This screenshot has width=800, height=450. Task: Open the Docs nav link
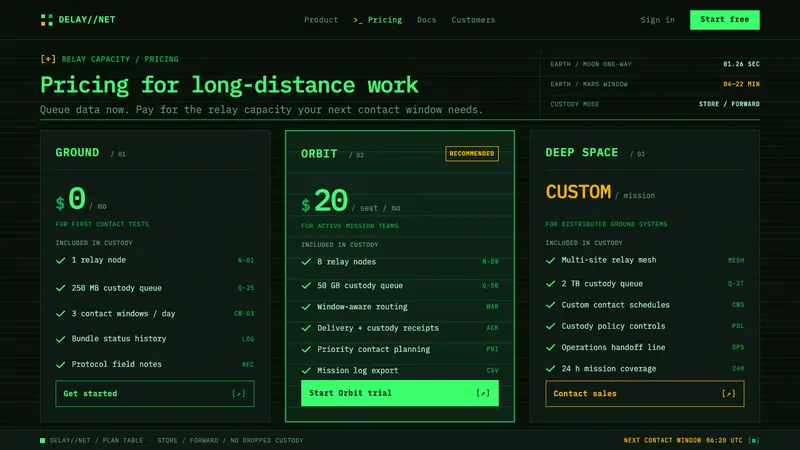[x=427, y=20]
